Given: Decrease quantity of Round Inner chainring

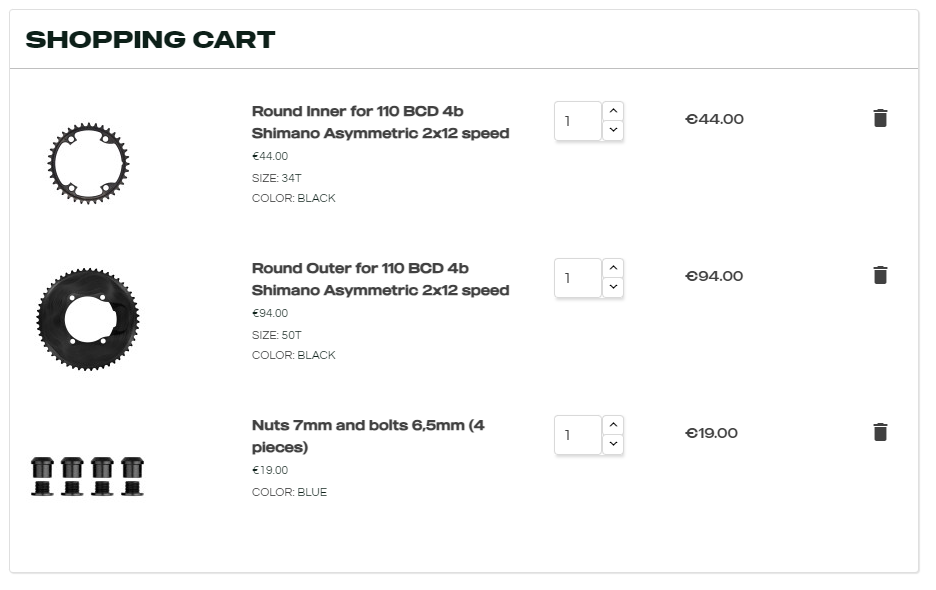Looking at the screenshot, I should click(x=613, y=130).
